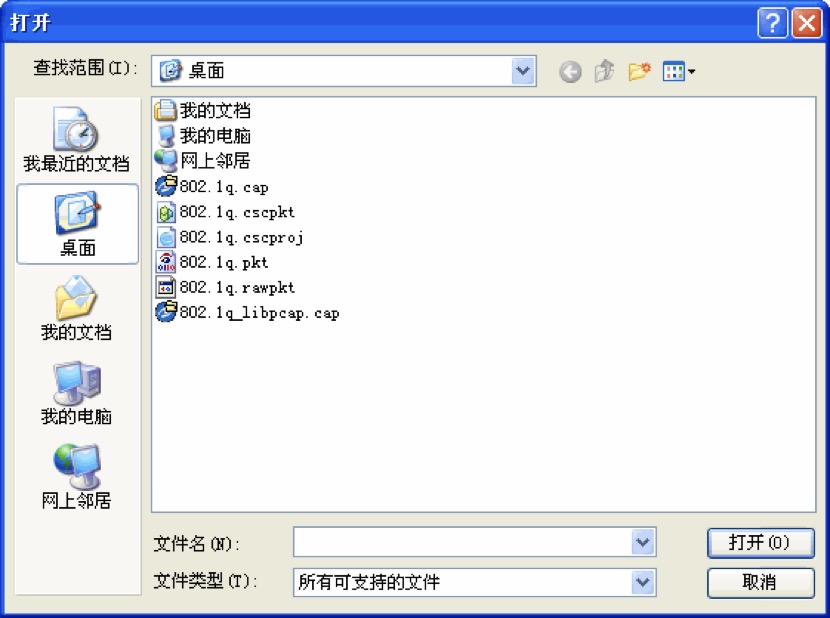Create a new folder
This screenshot has width=830, height=618.
tap(639, 72)
